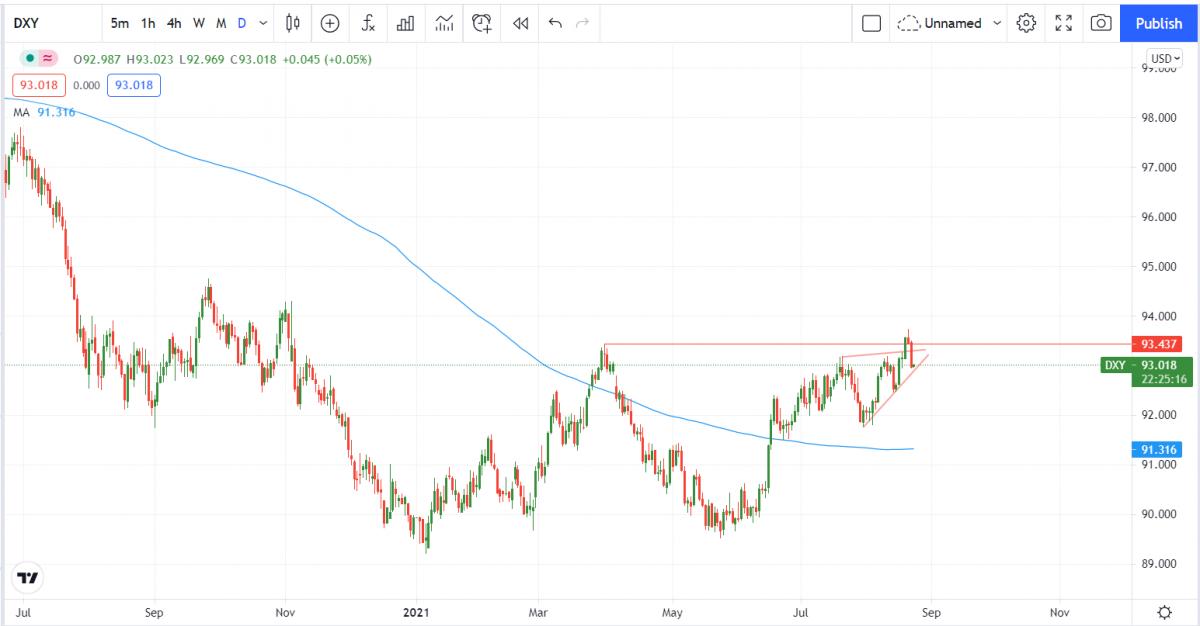Image resolution: width=1200 pixels, height=626 pixels.
Task: Enter fullscreen mode
Action: (x=1064, y=23)
